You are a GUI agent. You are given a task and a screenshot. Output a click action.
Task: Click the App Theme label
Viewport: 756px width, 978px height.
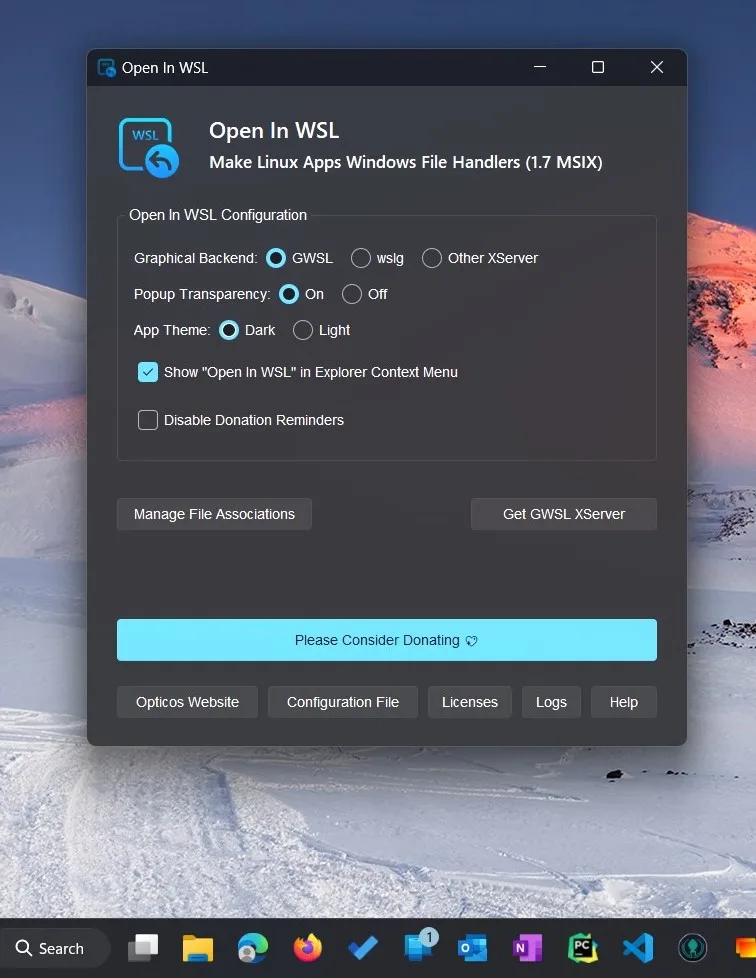pos(172,331)
